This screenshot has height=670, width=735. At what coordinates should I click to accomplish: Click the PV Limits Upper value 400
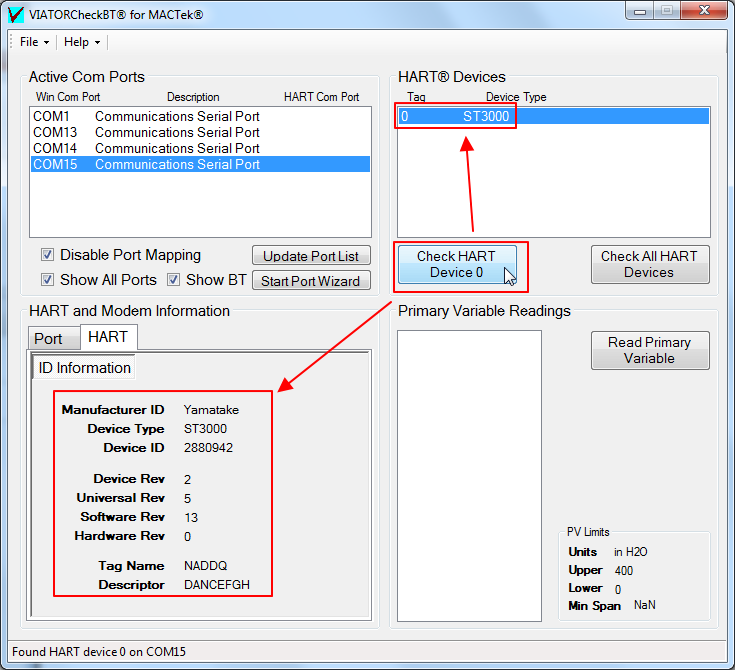click(624, 571)
